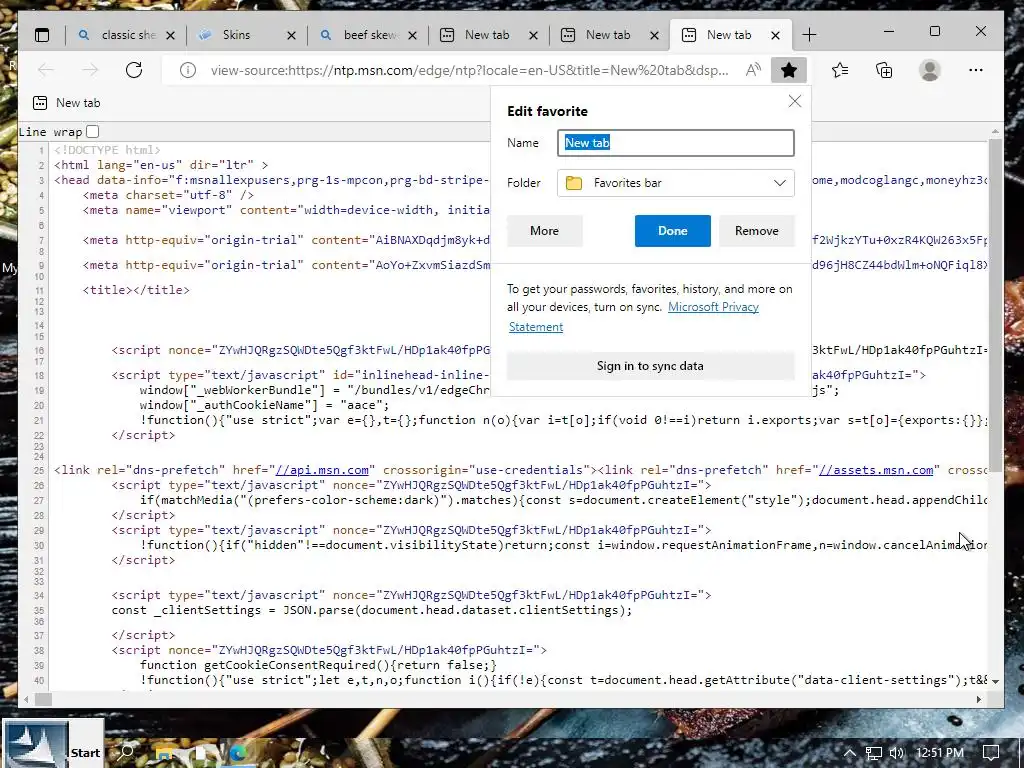
Task: Open the tab actions menu icon
Action: pyautogui.click(x=42, y=35)
